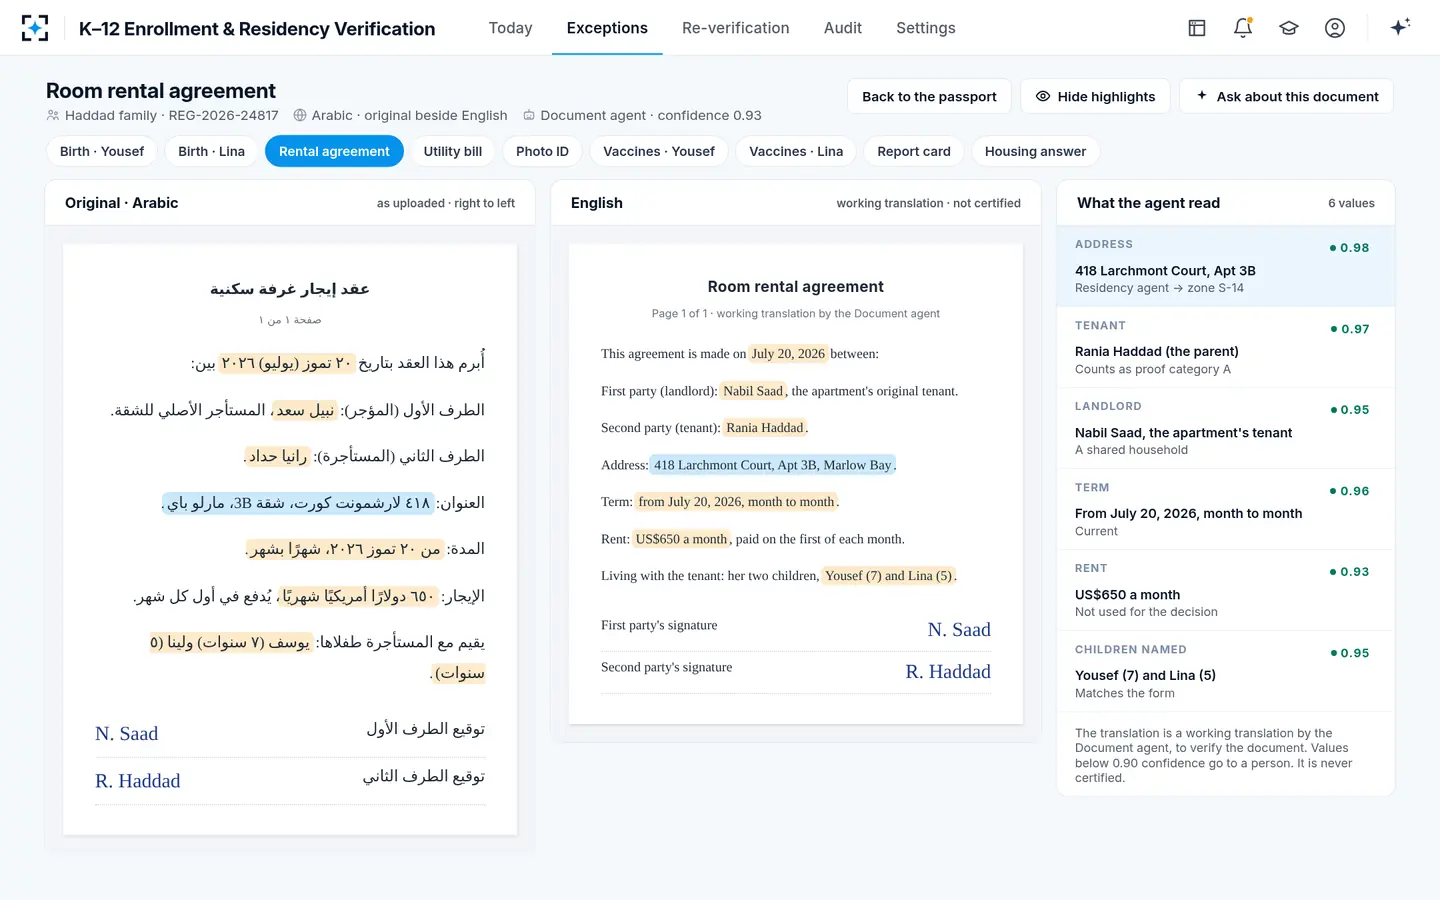This screenshot has width=1440, height=900.
Task: Click Haddad family · REG-2026-24817 label
Action: pyautogui.click(x=163, y=115)
